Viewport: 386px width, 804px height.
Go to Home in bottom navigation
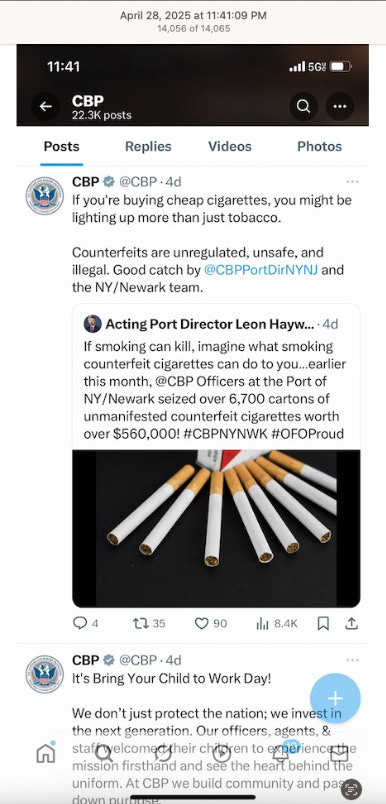[46, 753]
